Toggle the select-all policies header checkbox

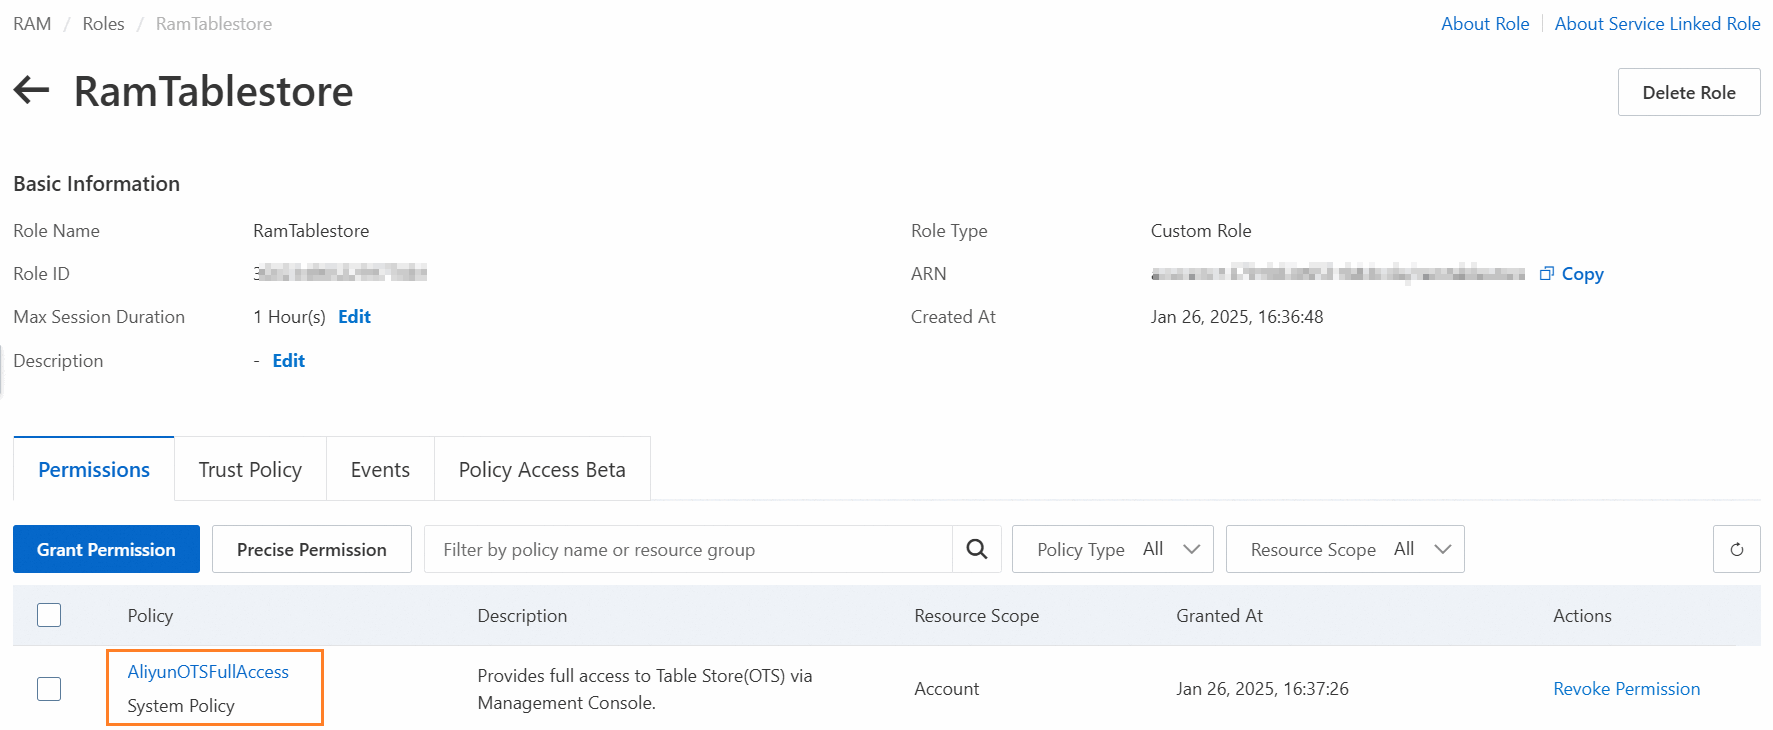pos(49,615)
